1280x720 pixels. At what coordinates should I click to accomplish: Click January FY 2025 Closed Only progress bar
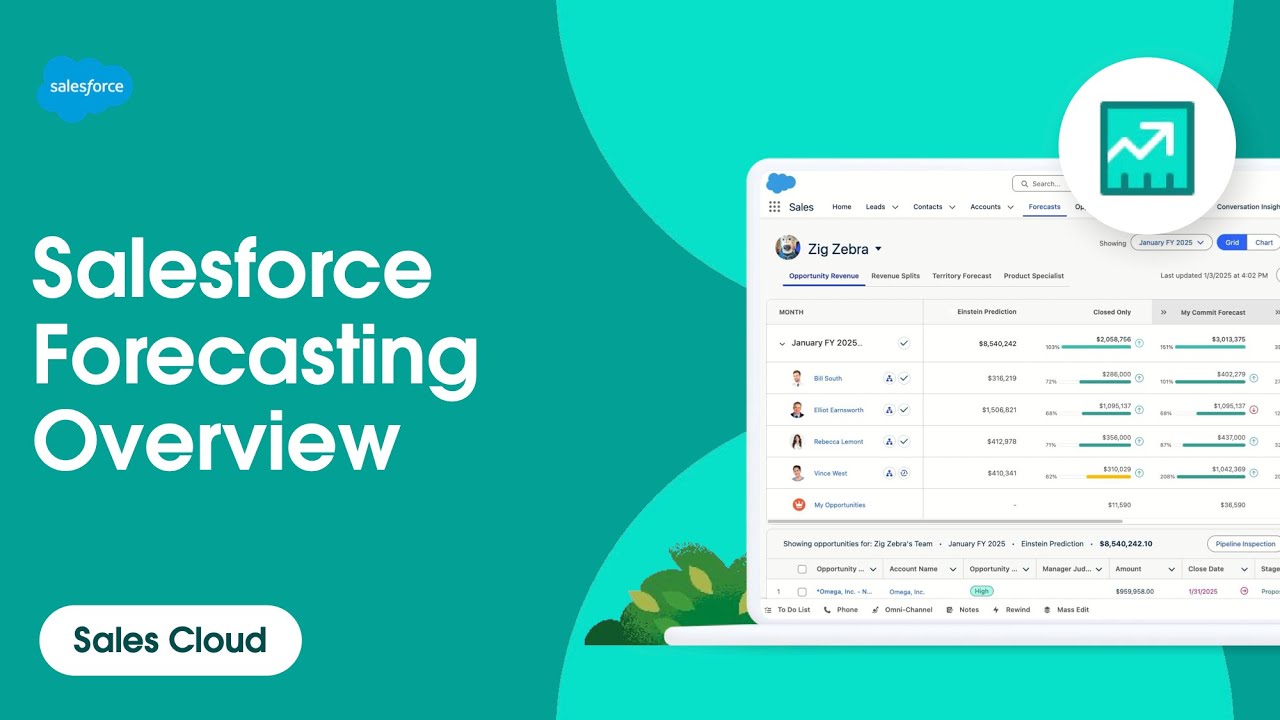(x=1096, y=347)
